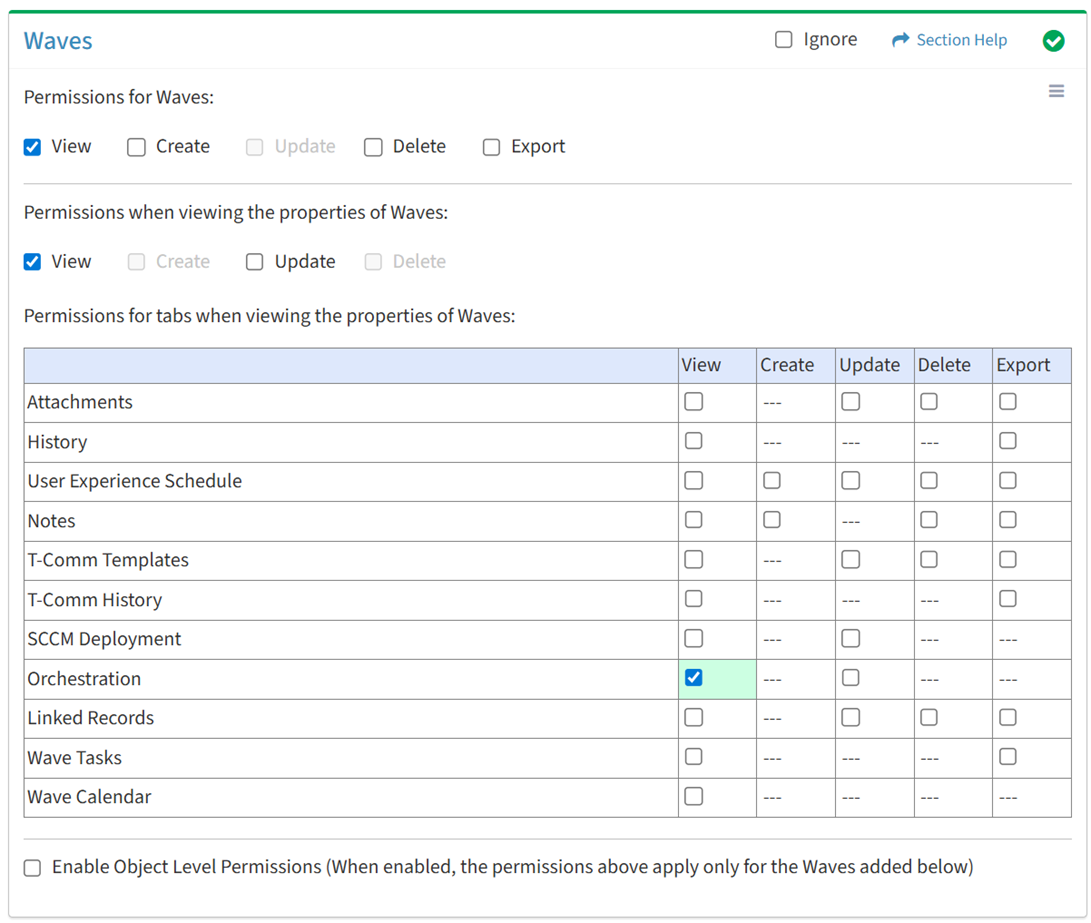Uncheck View for the Orchestration tab
The height and width of the screenshot is (923, 1091).
click(693, 678)
